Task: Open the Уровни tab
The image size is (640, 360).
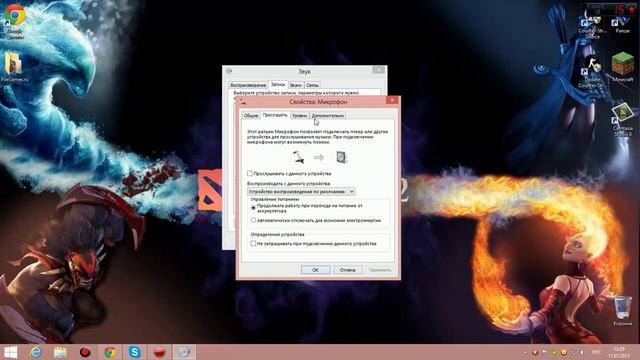Action: coord(300,116)
